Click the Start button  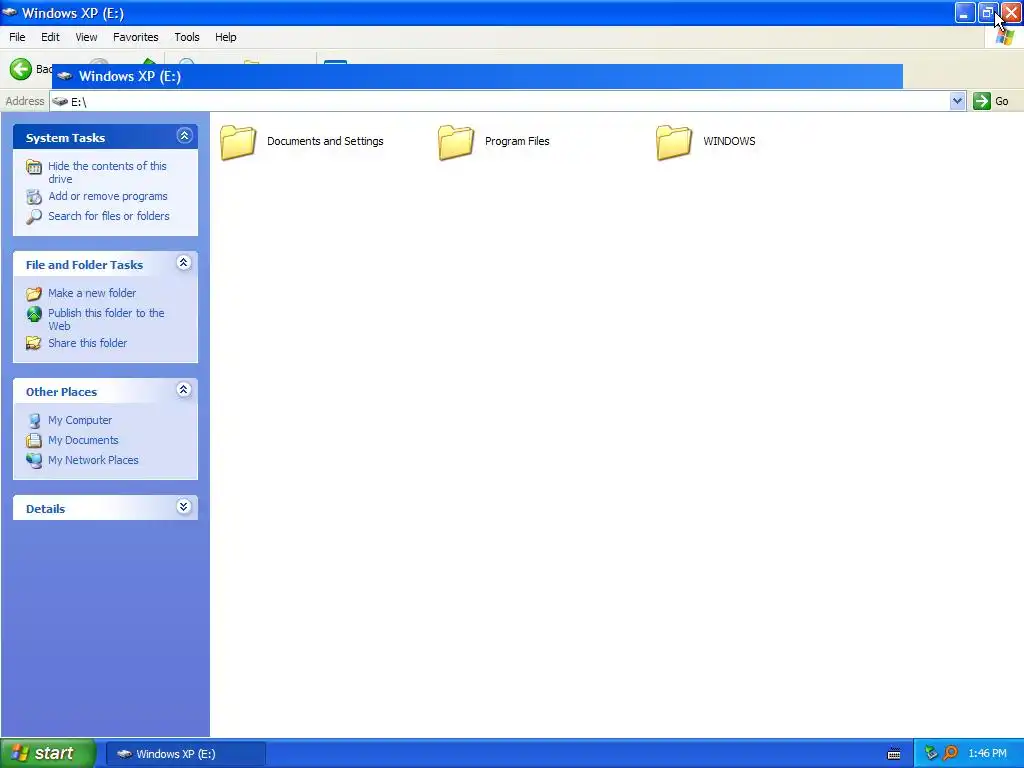48,754
